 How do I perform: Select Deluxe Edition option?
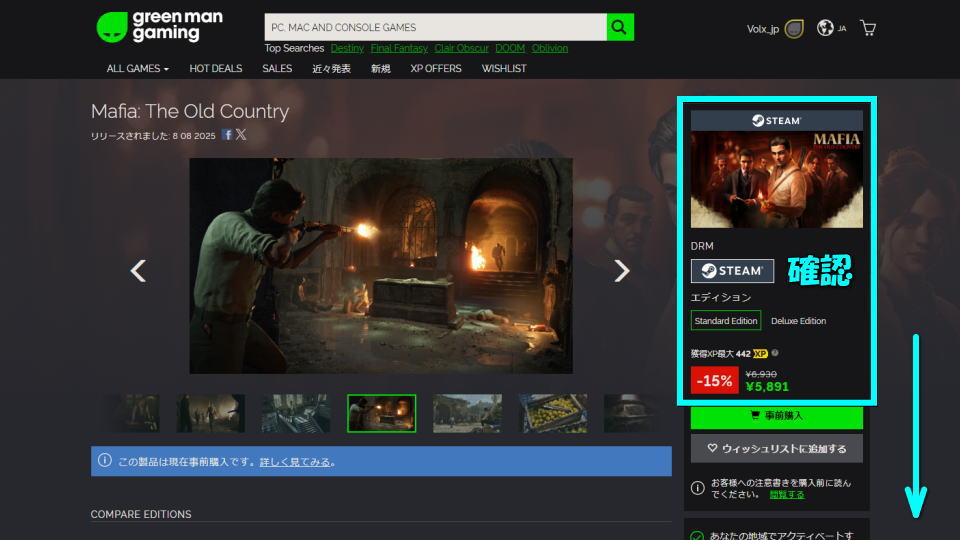[x=798, y=320]
